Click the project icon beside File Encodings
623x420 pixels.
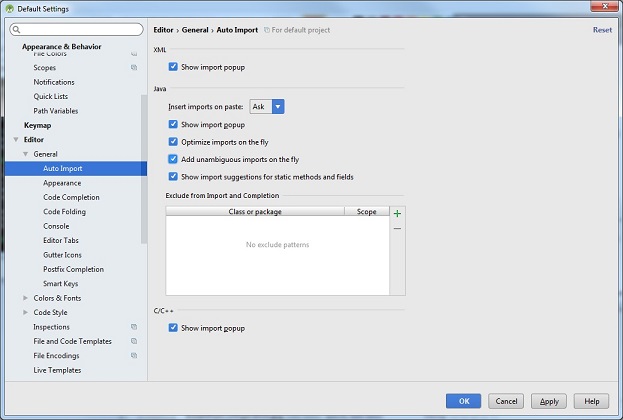tap(134, 356)
